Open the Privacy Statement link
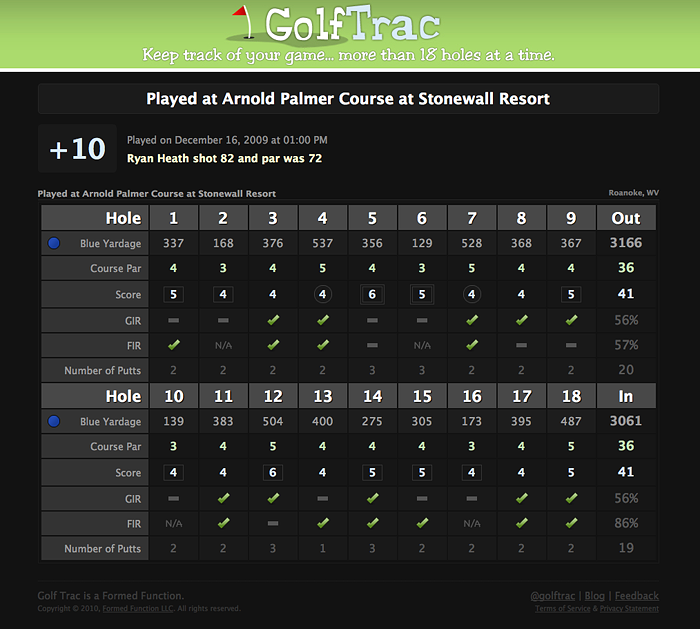The image size is (700, 629). (629, 608)
